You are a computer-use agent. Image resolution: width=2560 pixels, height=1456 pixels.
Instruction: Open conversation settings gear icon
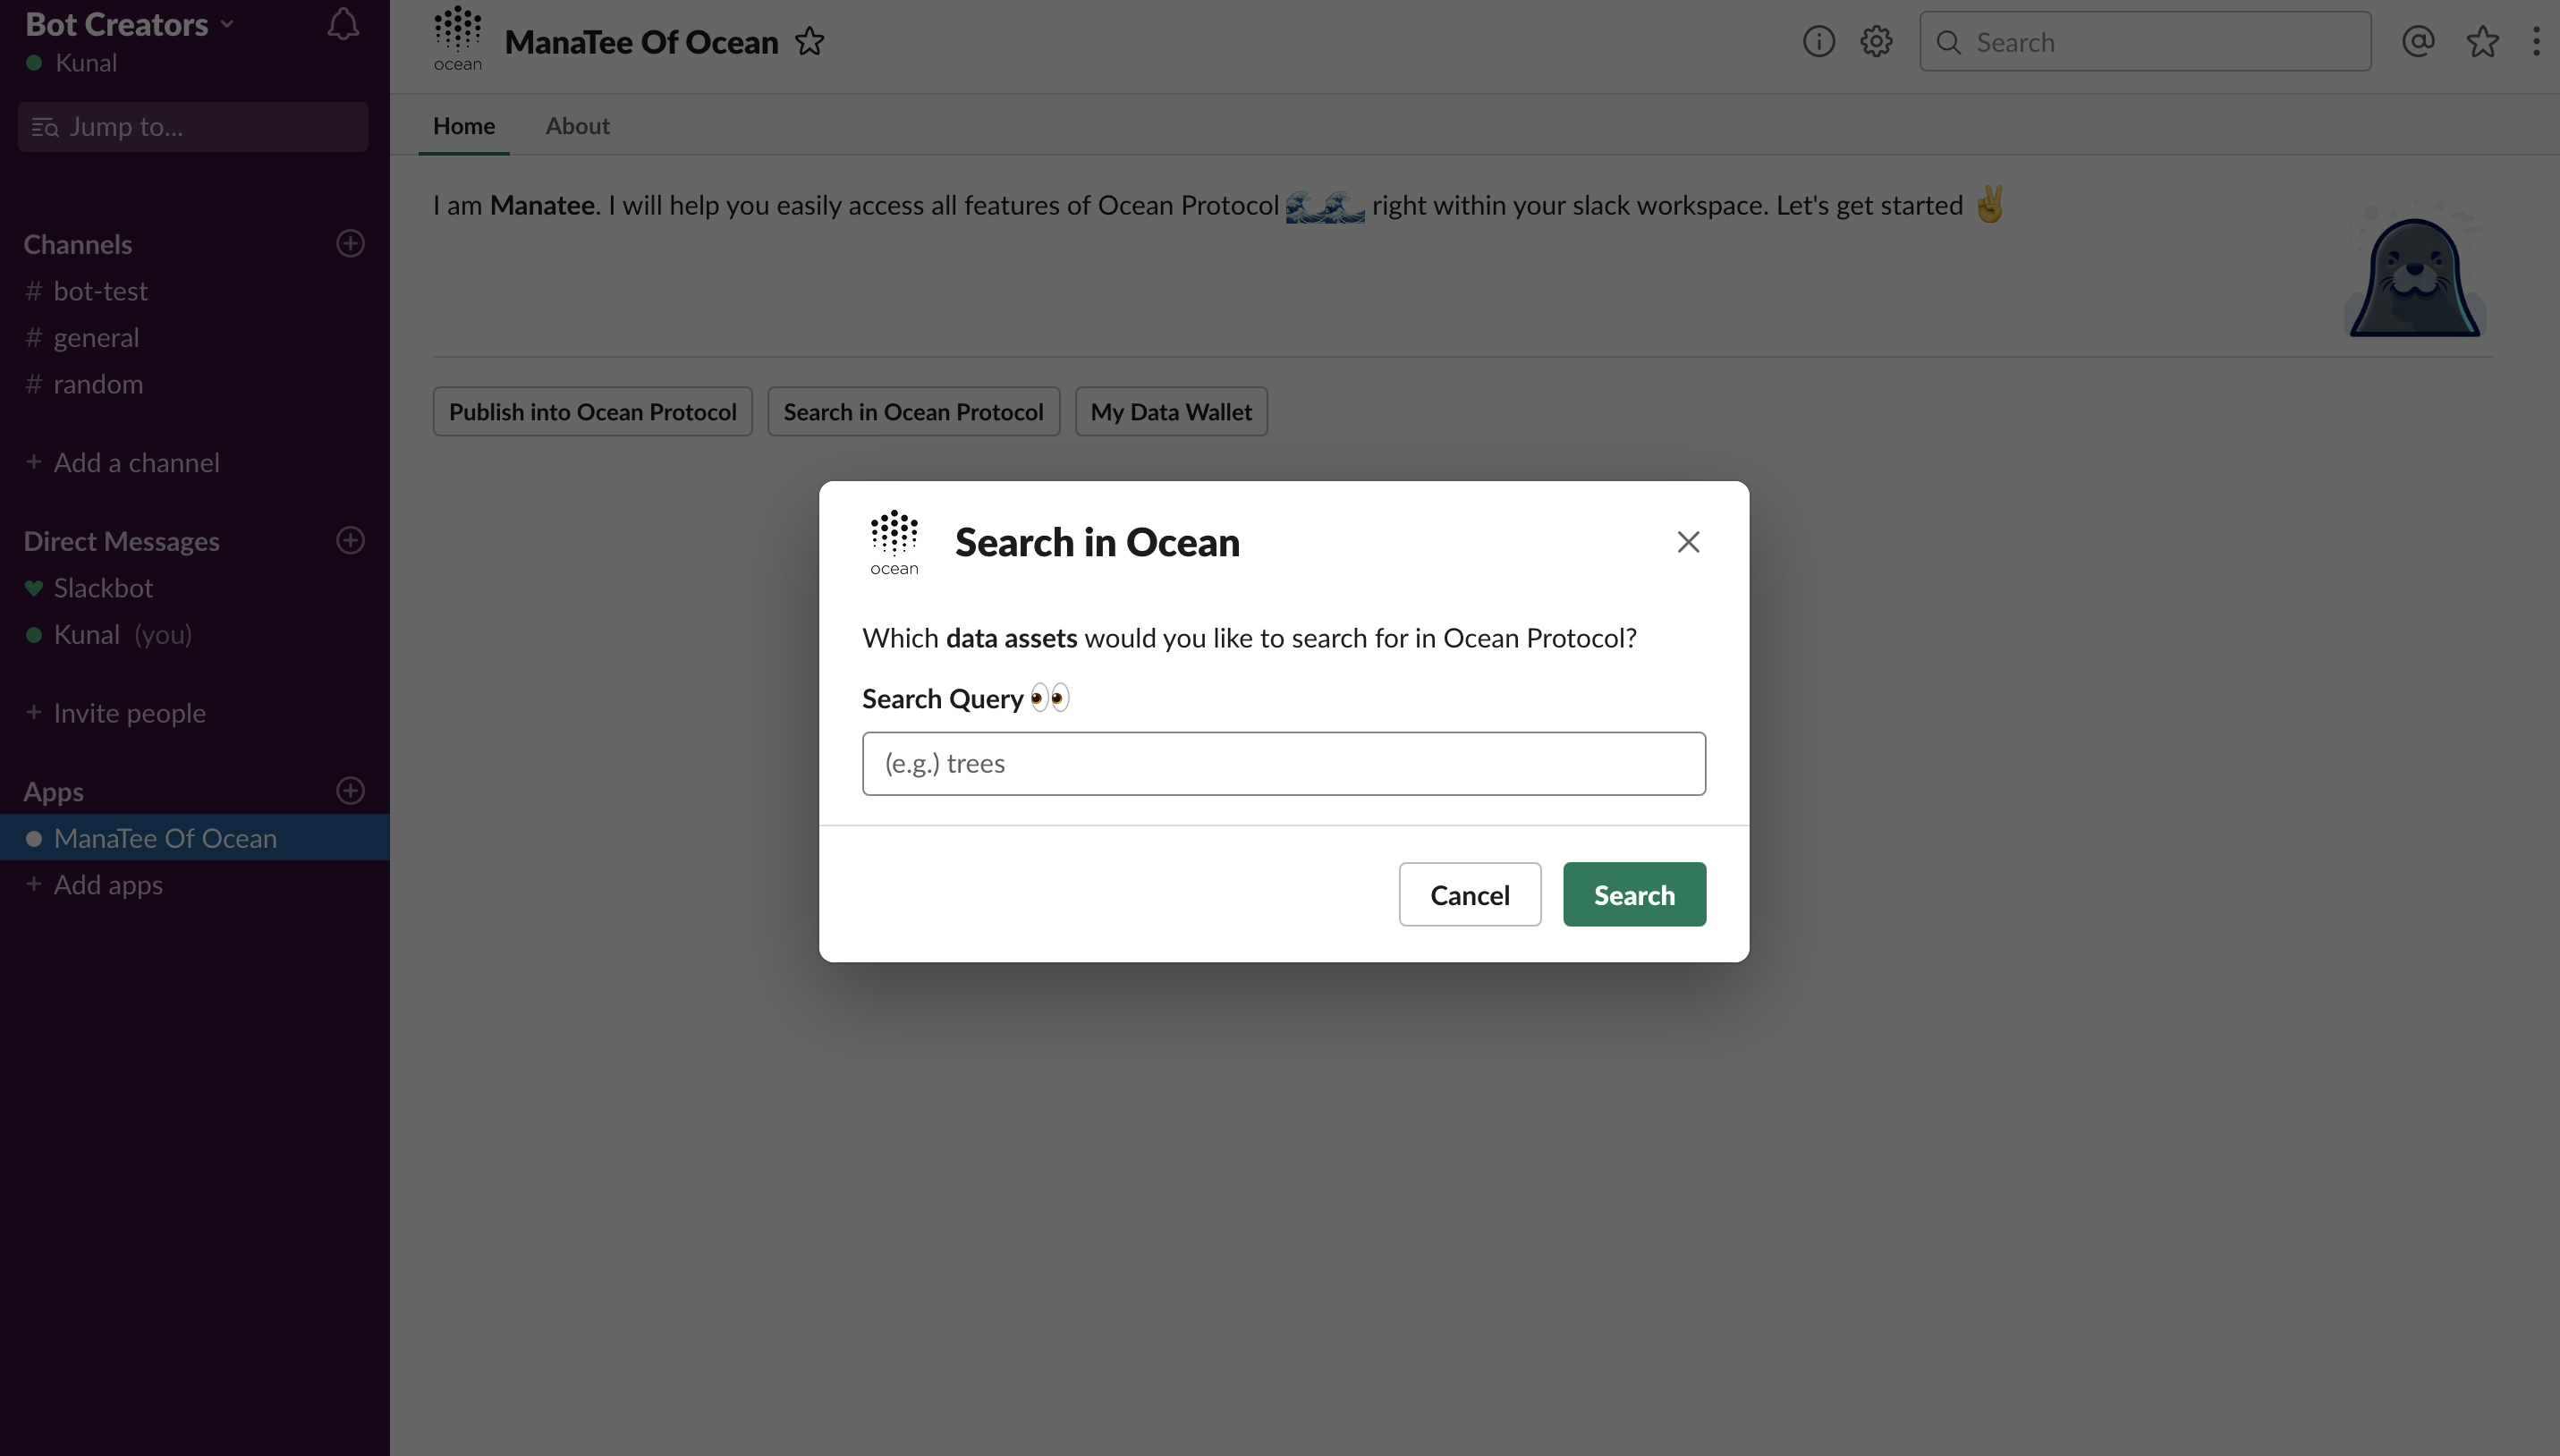click(1876, 42)
